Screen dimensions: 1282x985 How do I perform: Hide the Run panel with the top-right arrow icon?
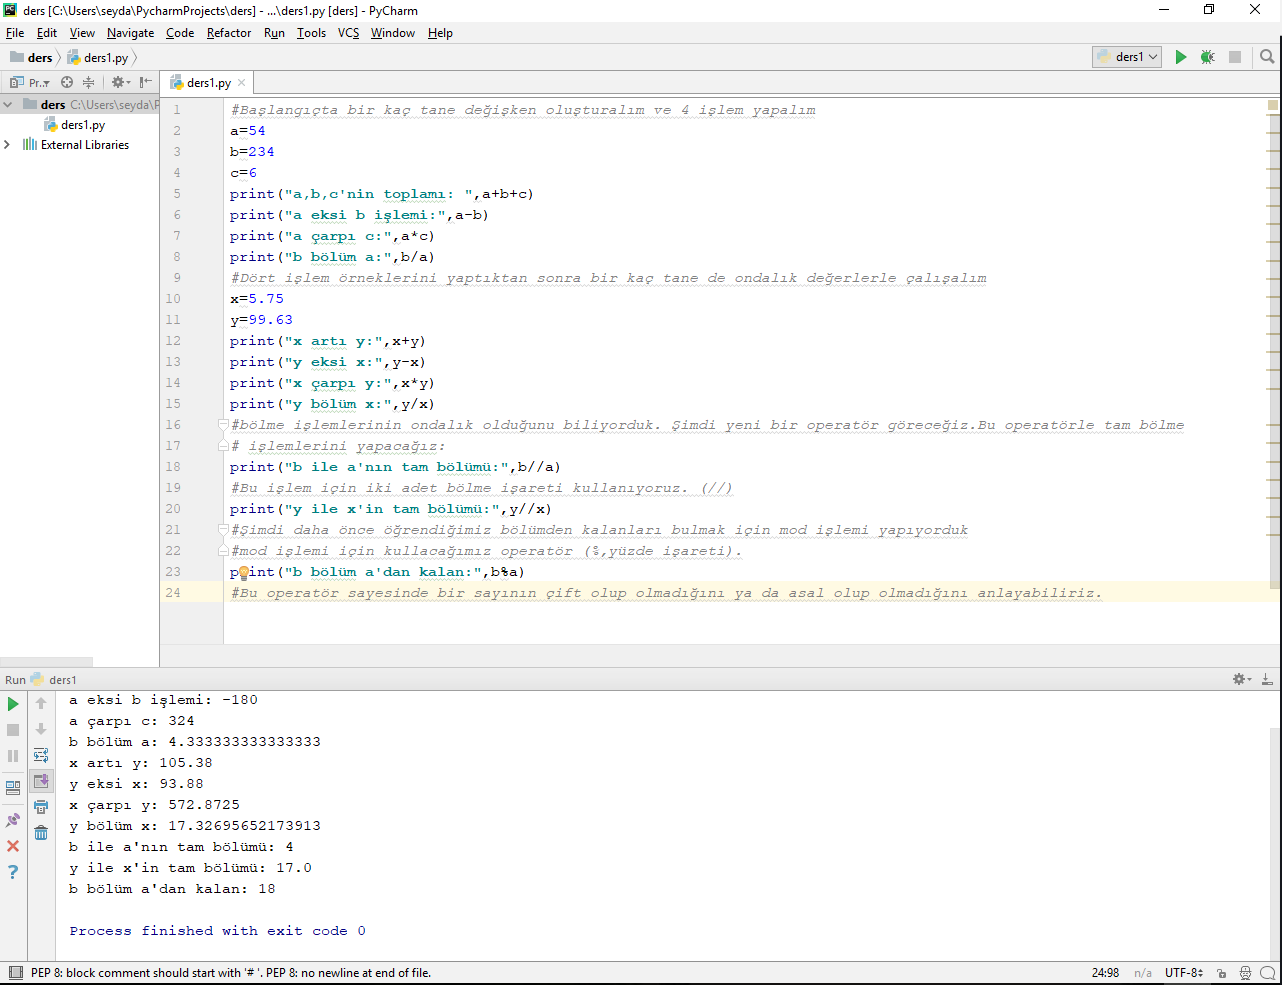pyautogui.click(x=1267, y=679)
